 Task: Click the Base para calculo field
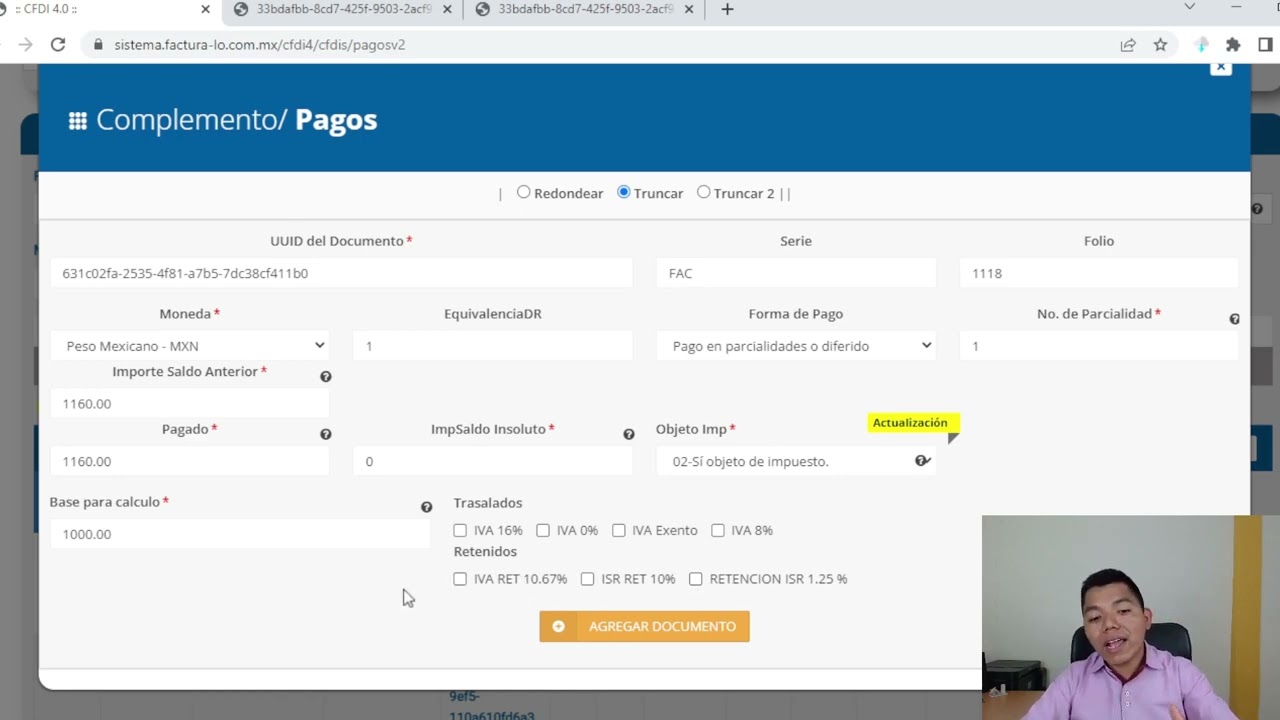pyautogui.click(x=240, y=534)
